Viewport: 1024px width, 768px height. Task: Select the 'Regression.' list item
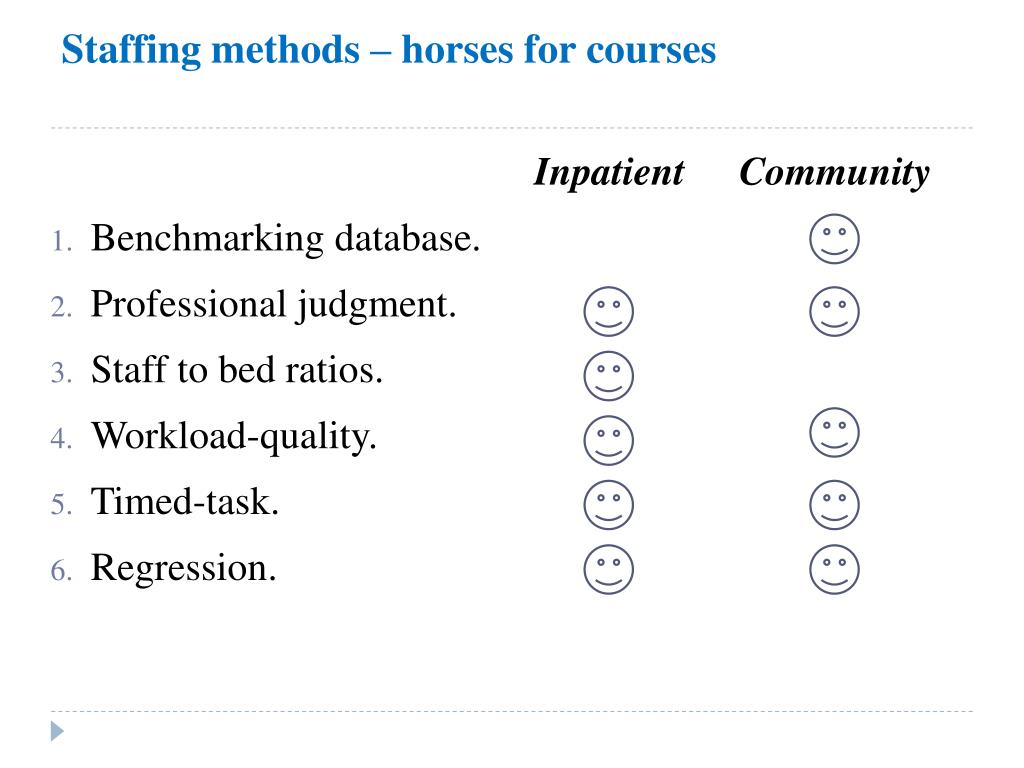click(x=184, y=569)
